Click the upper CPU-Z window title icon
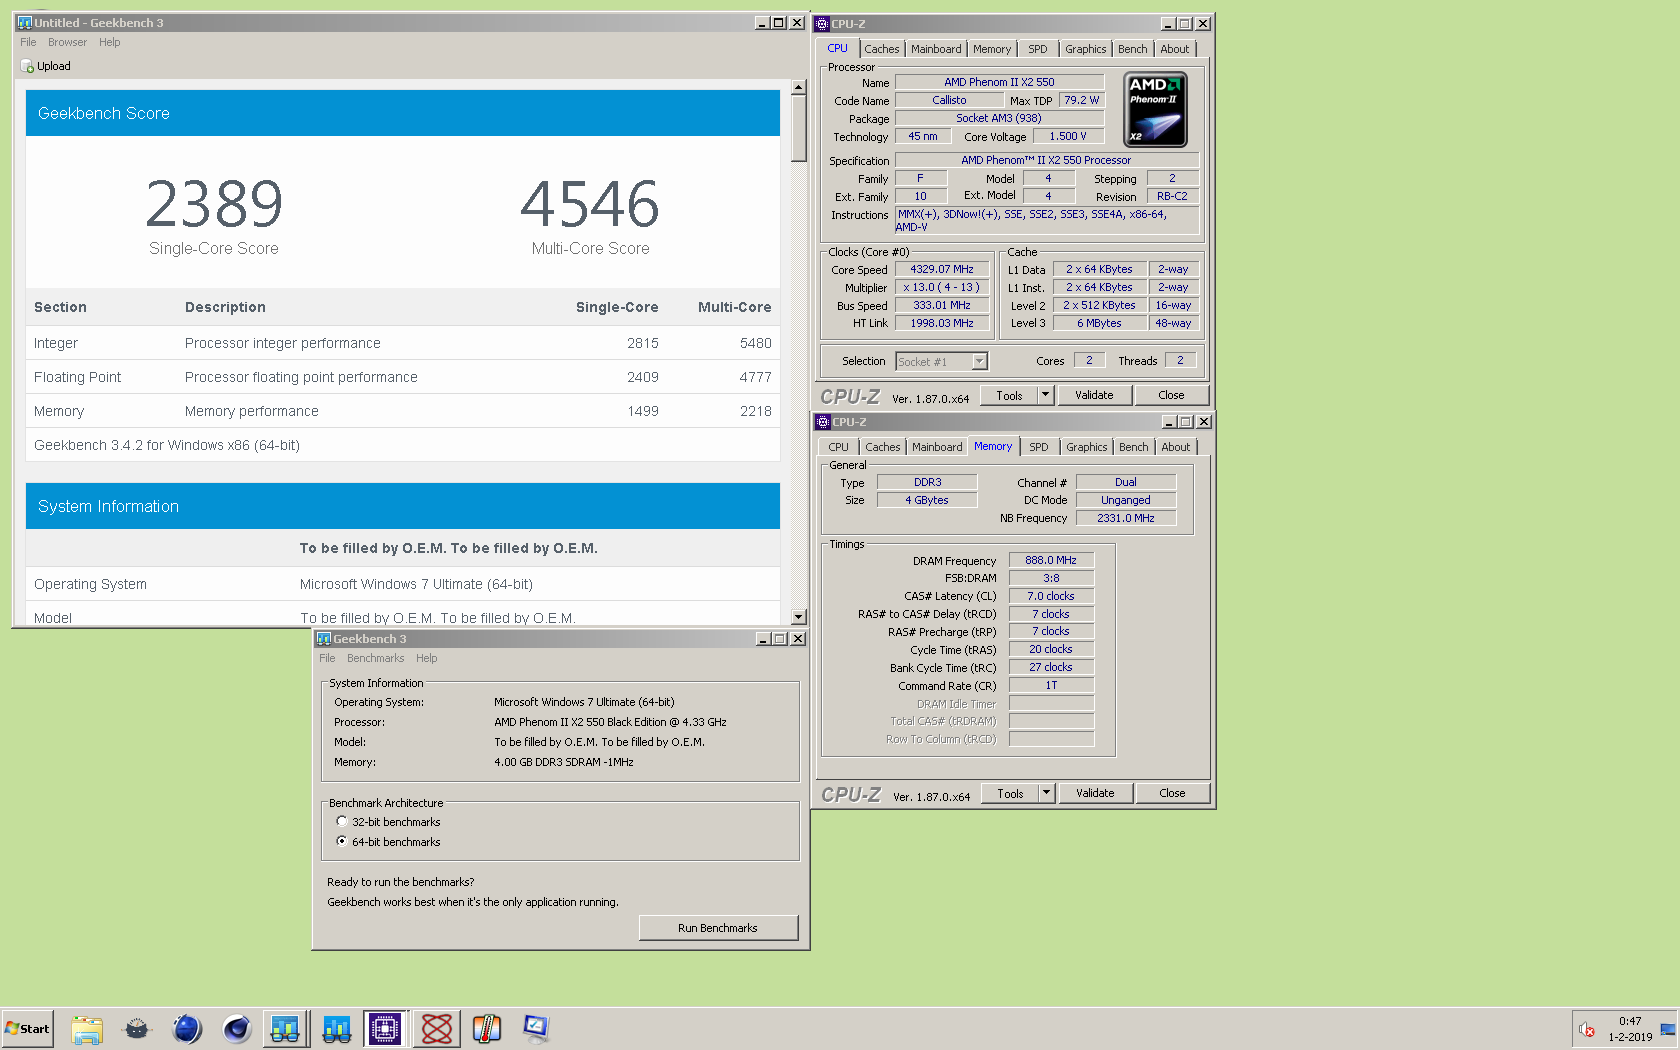Viewport: 1680px width, 1050px height. (822, 24)
